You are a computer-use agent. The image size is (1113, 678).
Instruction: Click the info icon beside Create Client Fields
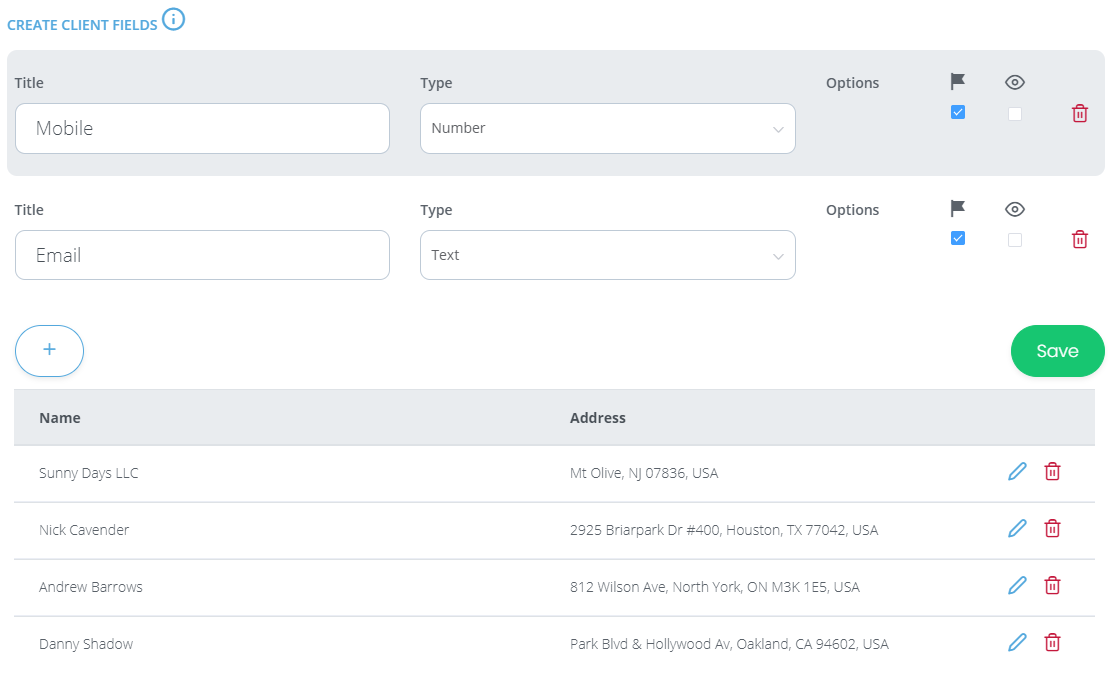(x=173, y=19)
